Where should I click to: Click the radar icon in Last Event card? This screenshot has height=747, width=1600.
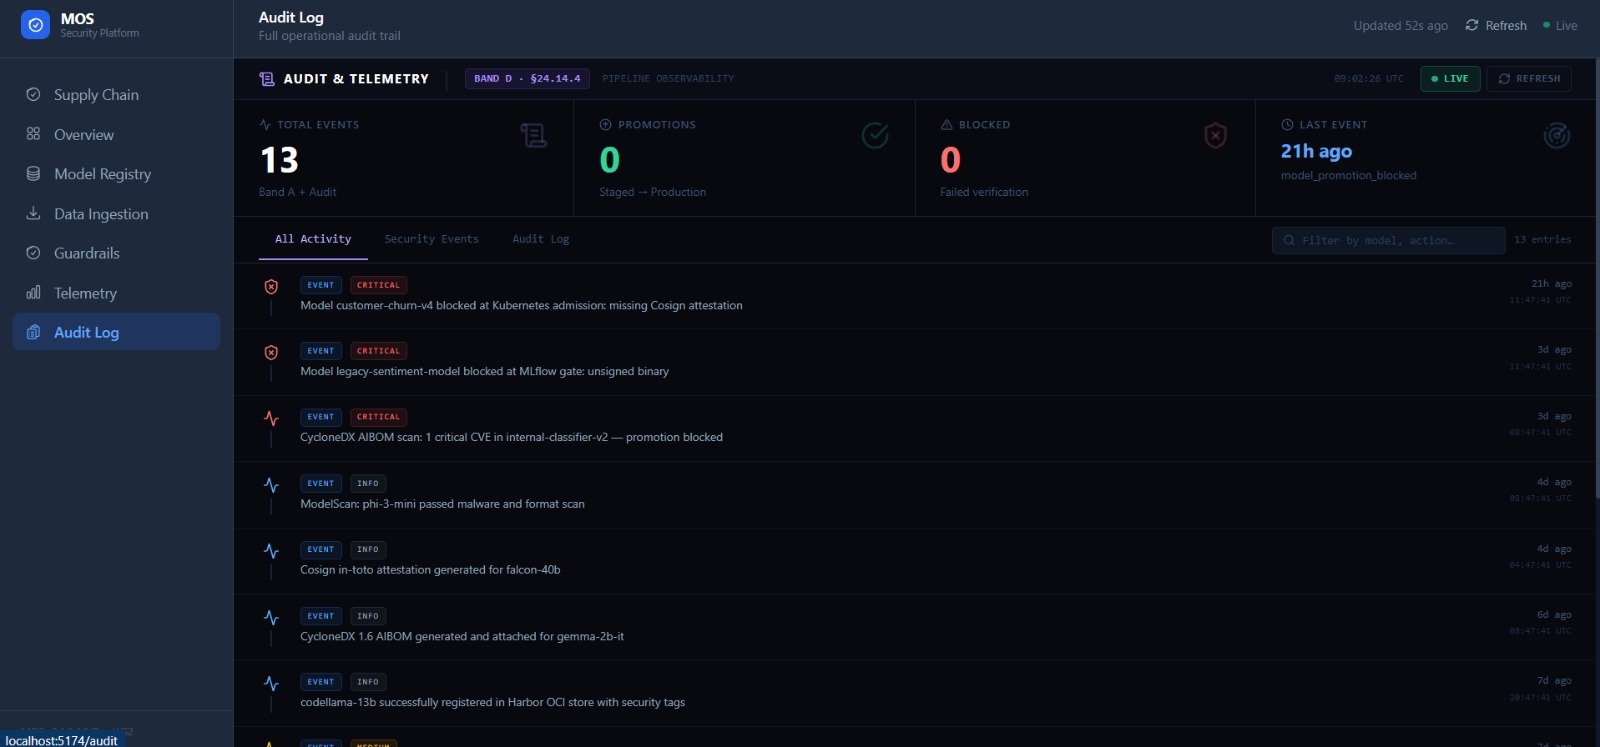1556,135
